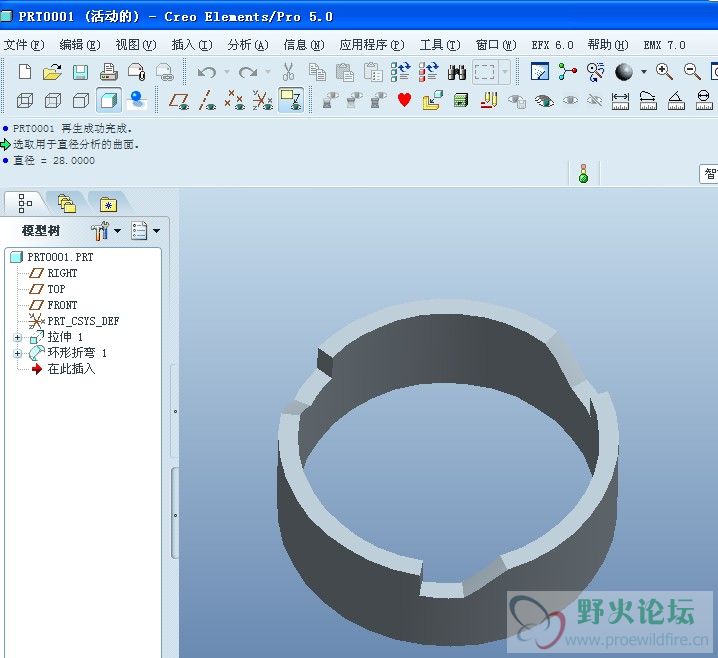Screen dimensions: 718x658
Task: Switch display to shading
Action: [x=109, y=100]
